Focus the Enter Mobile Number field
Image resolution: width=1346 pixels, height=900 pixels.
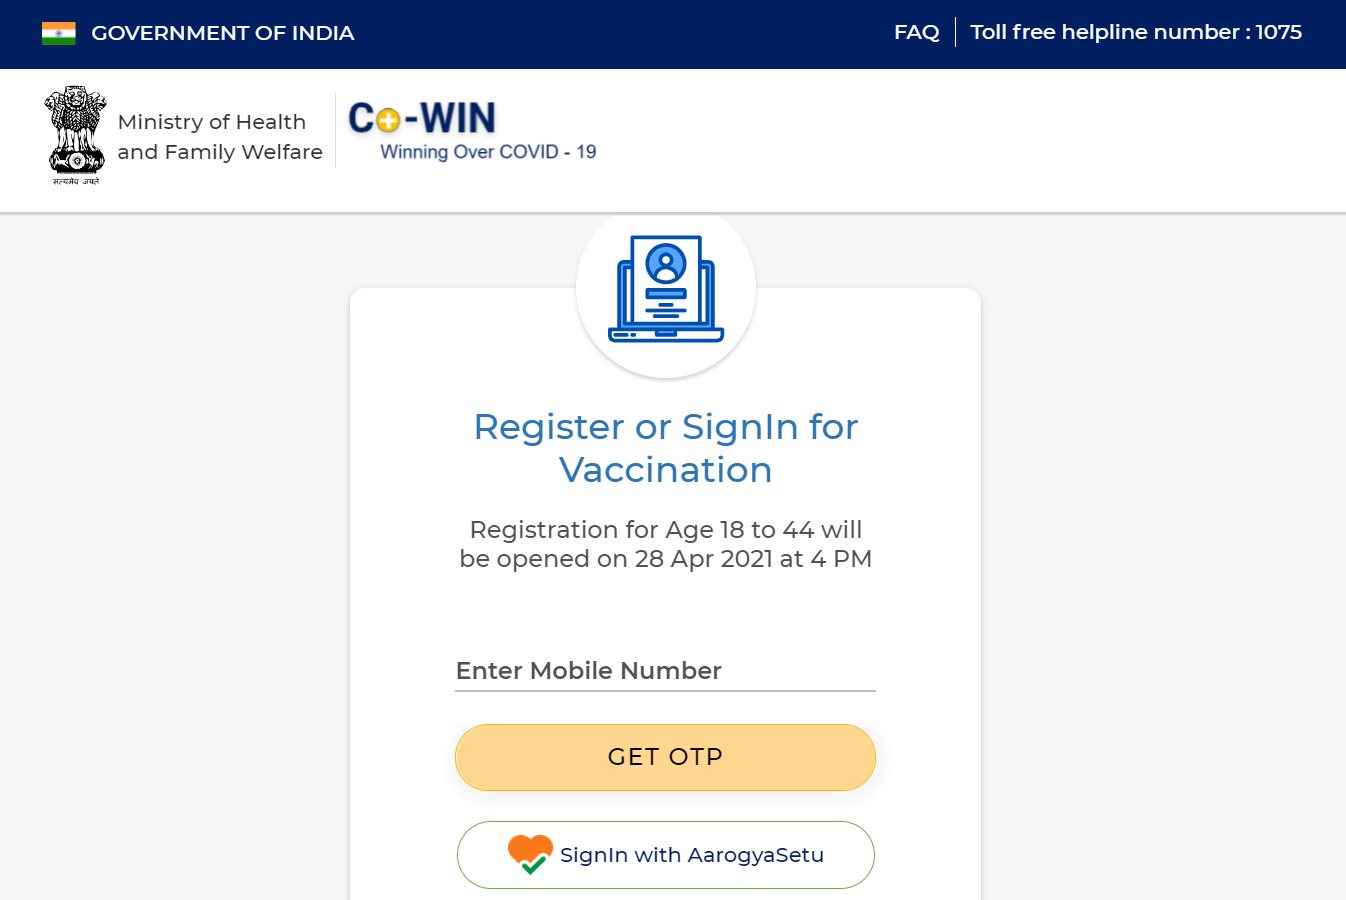tap(665, 670)
